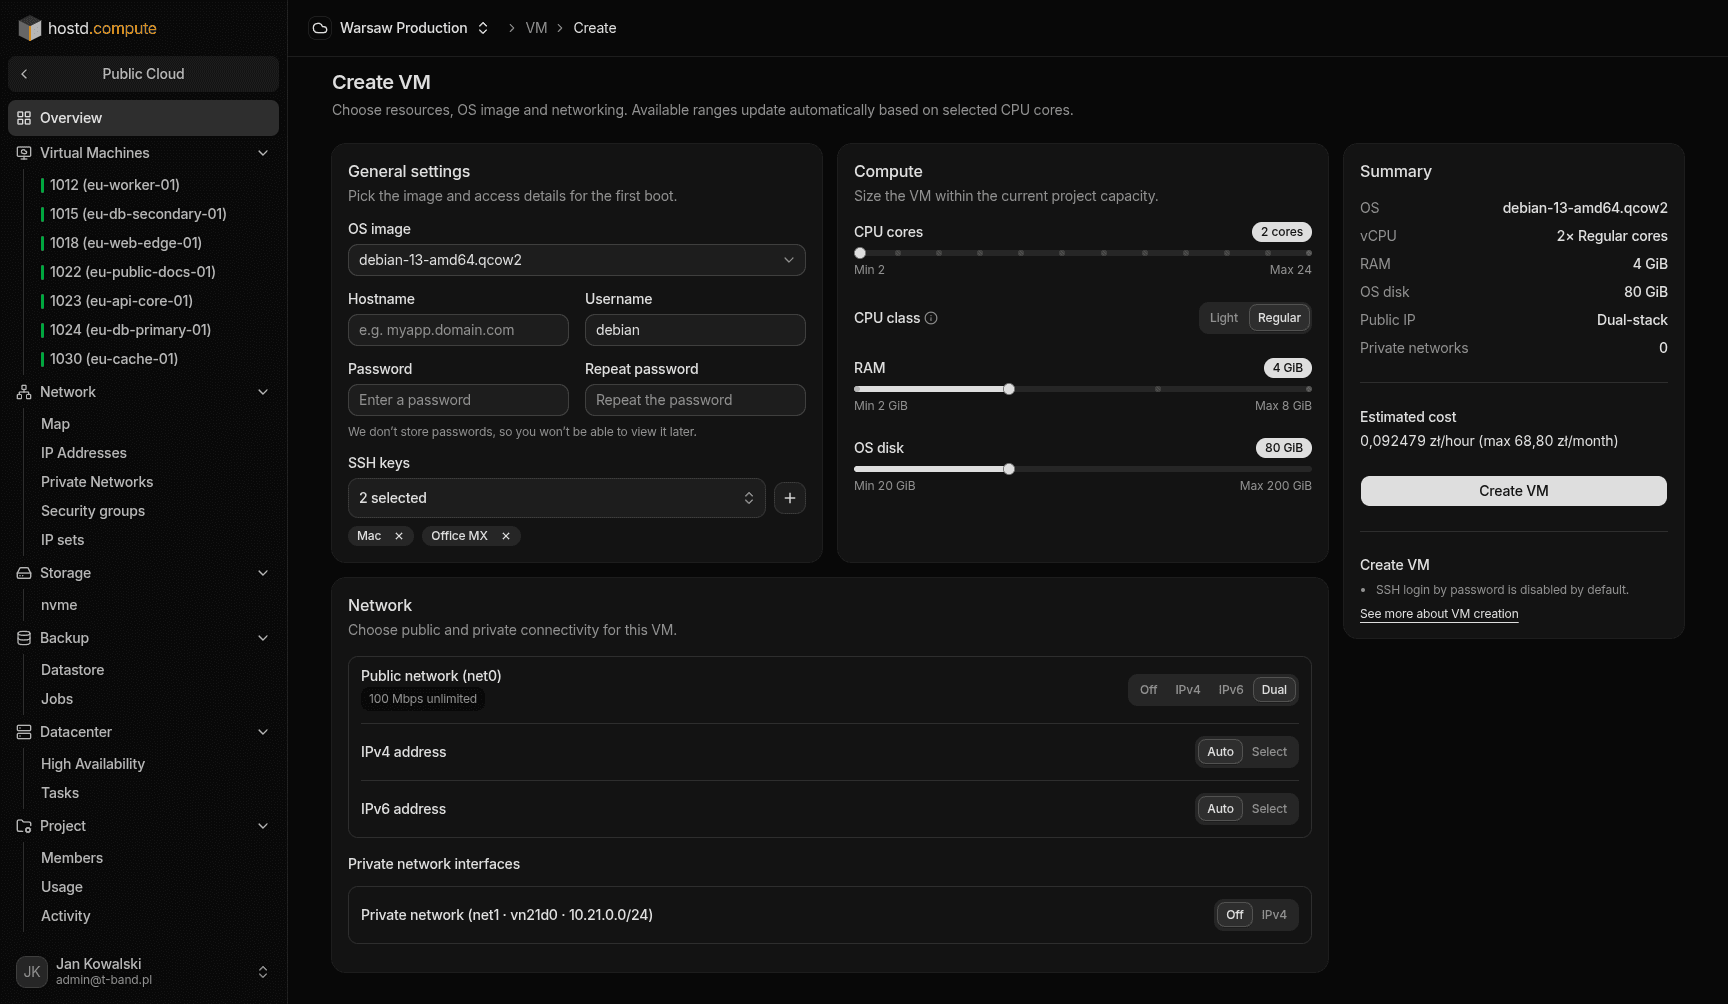This screenshot has height=1004, width=1728.
Task: Open the Overview page
Action: [143, 118]
